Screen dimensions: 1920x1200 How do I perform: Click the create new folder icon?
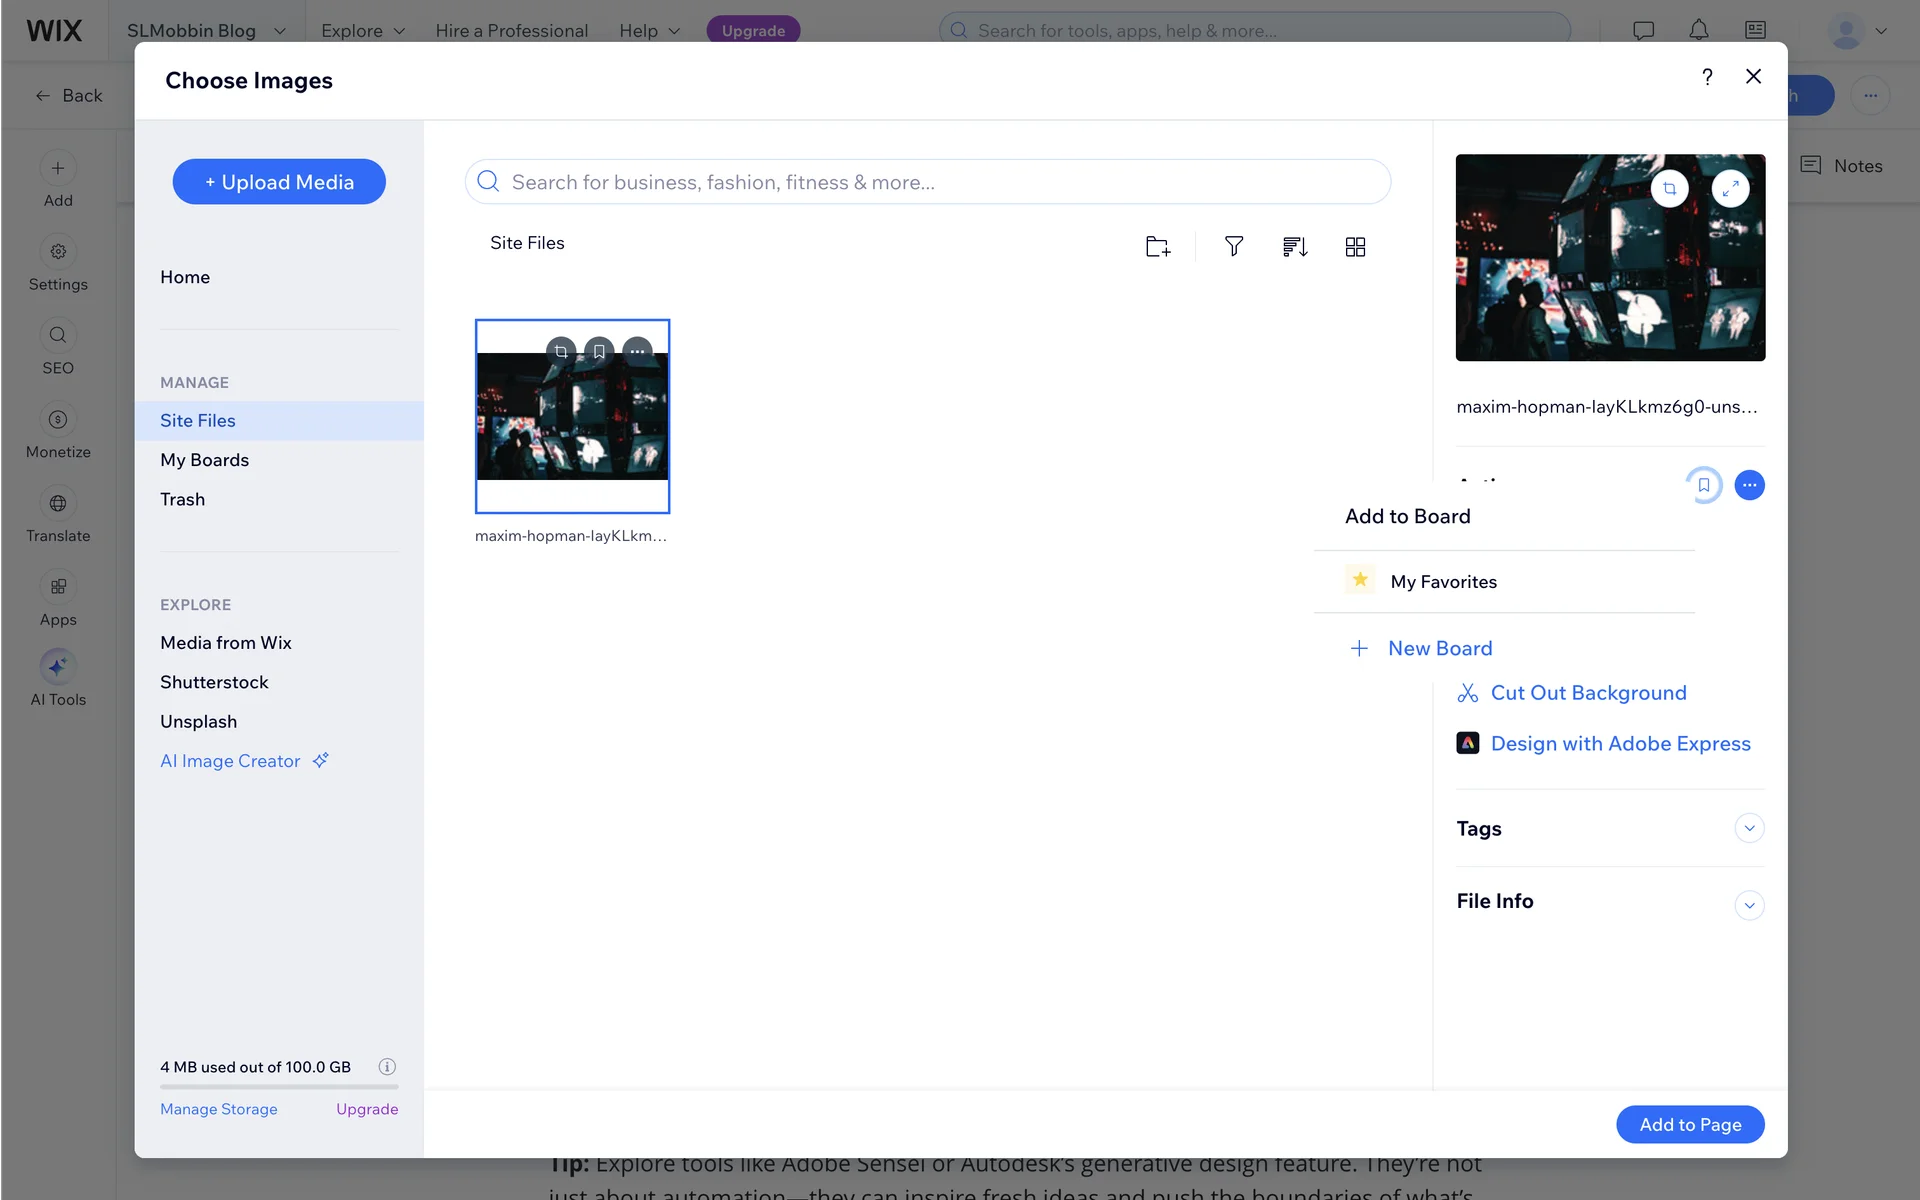click(x=1157, y=247)
